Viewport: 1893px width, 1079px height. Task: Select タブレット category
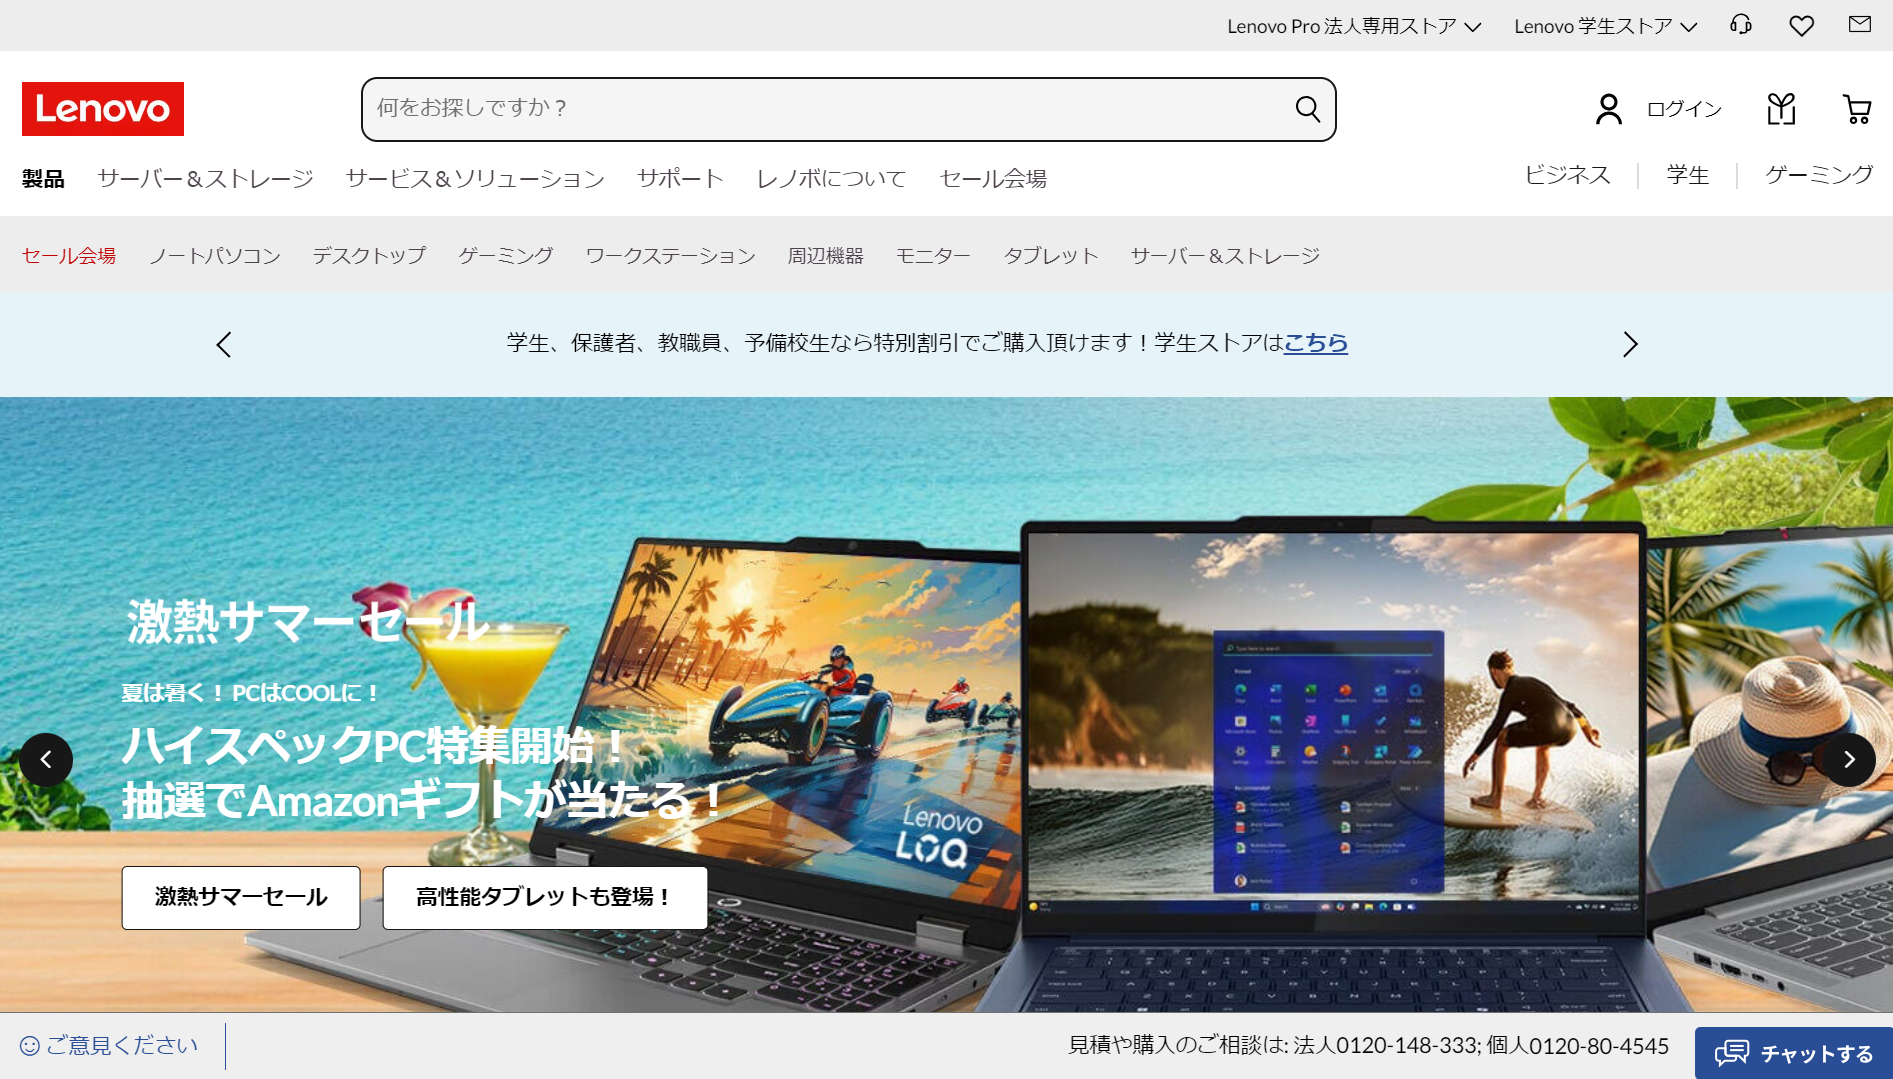[1051, 256]
